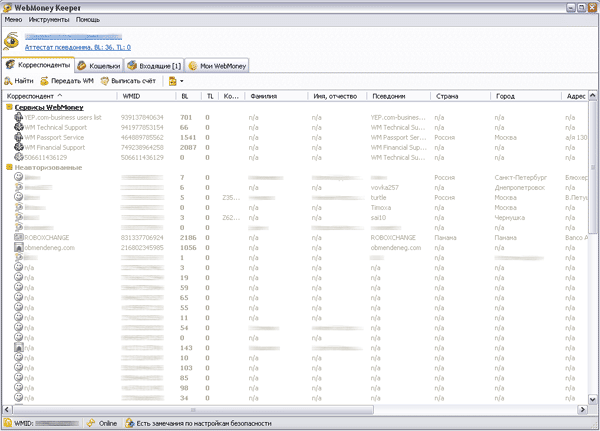
Task: Collapse the Сервисы WebMoney group
Action: [x=10, y=107]
